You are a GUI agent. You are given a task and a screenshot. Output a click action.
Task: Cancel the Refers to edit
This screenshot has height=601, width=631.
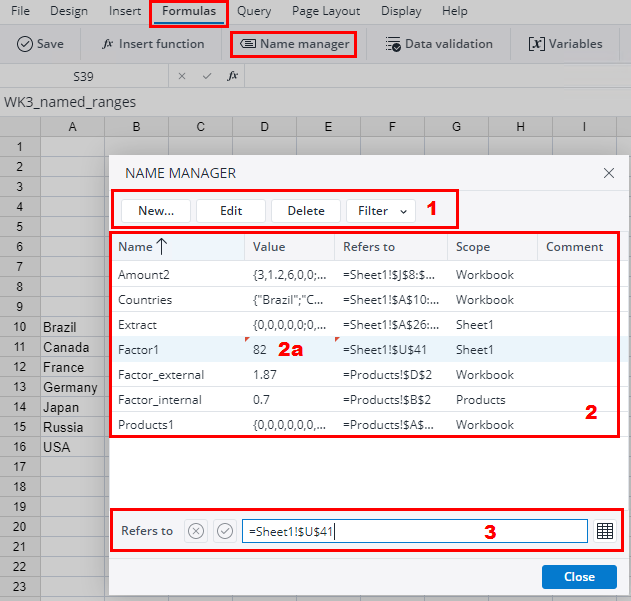pyautogui.click(x=196, y=531)
